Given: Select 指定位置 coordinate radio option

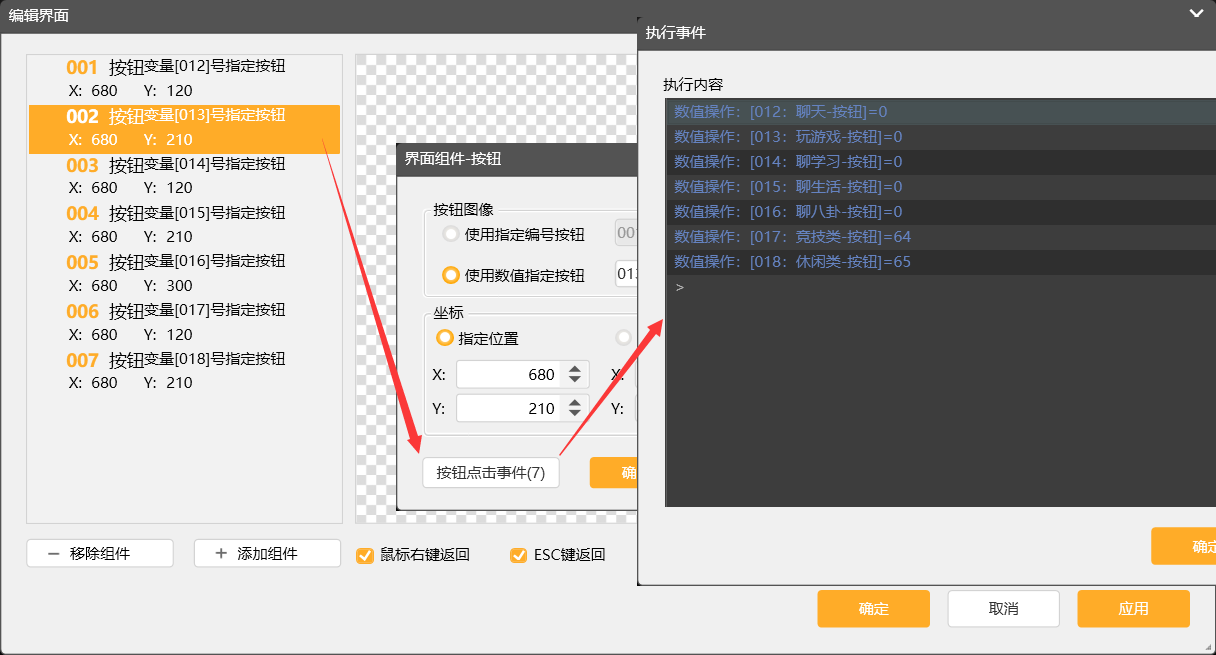Looking at the screenshot, I should 445,338.
